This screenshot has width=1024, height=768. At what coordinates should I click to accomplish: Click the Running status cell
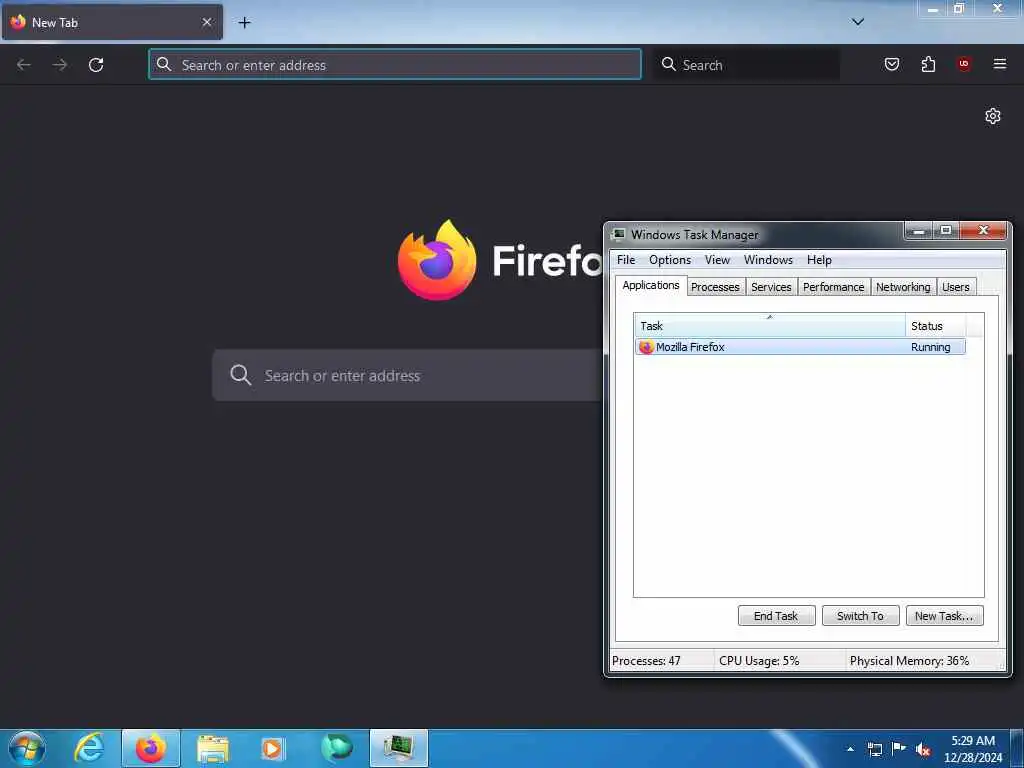point(930,347)
